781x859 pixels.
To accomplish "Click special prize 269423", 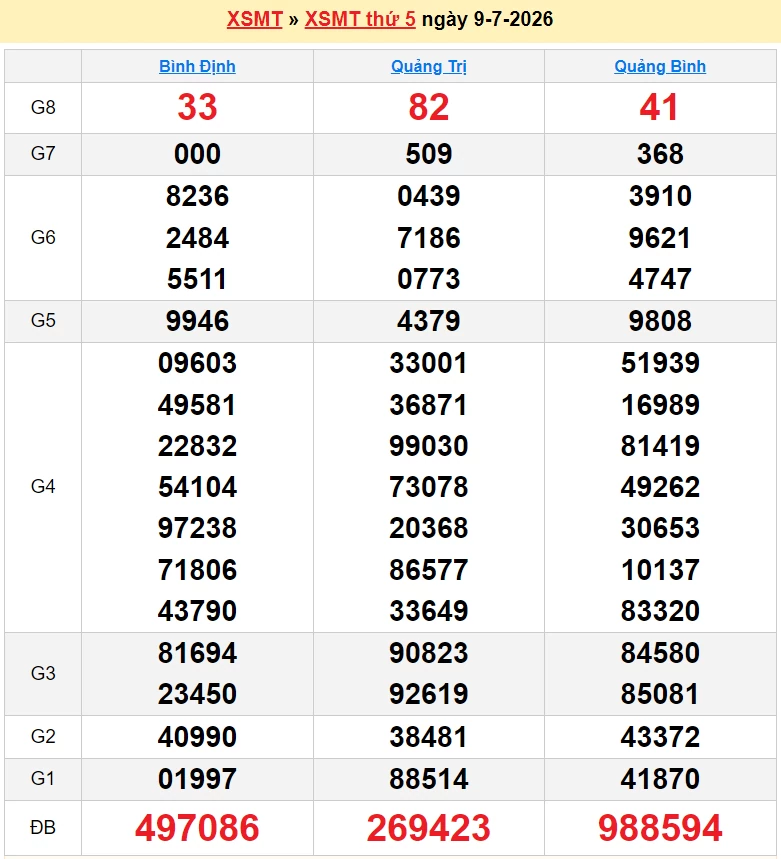I will coord(429,828).
